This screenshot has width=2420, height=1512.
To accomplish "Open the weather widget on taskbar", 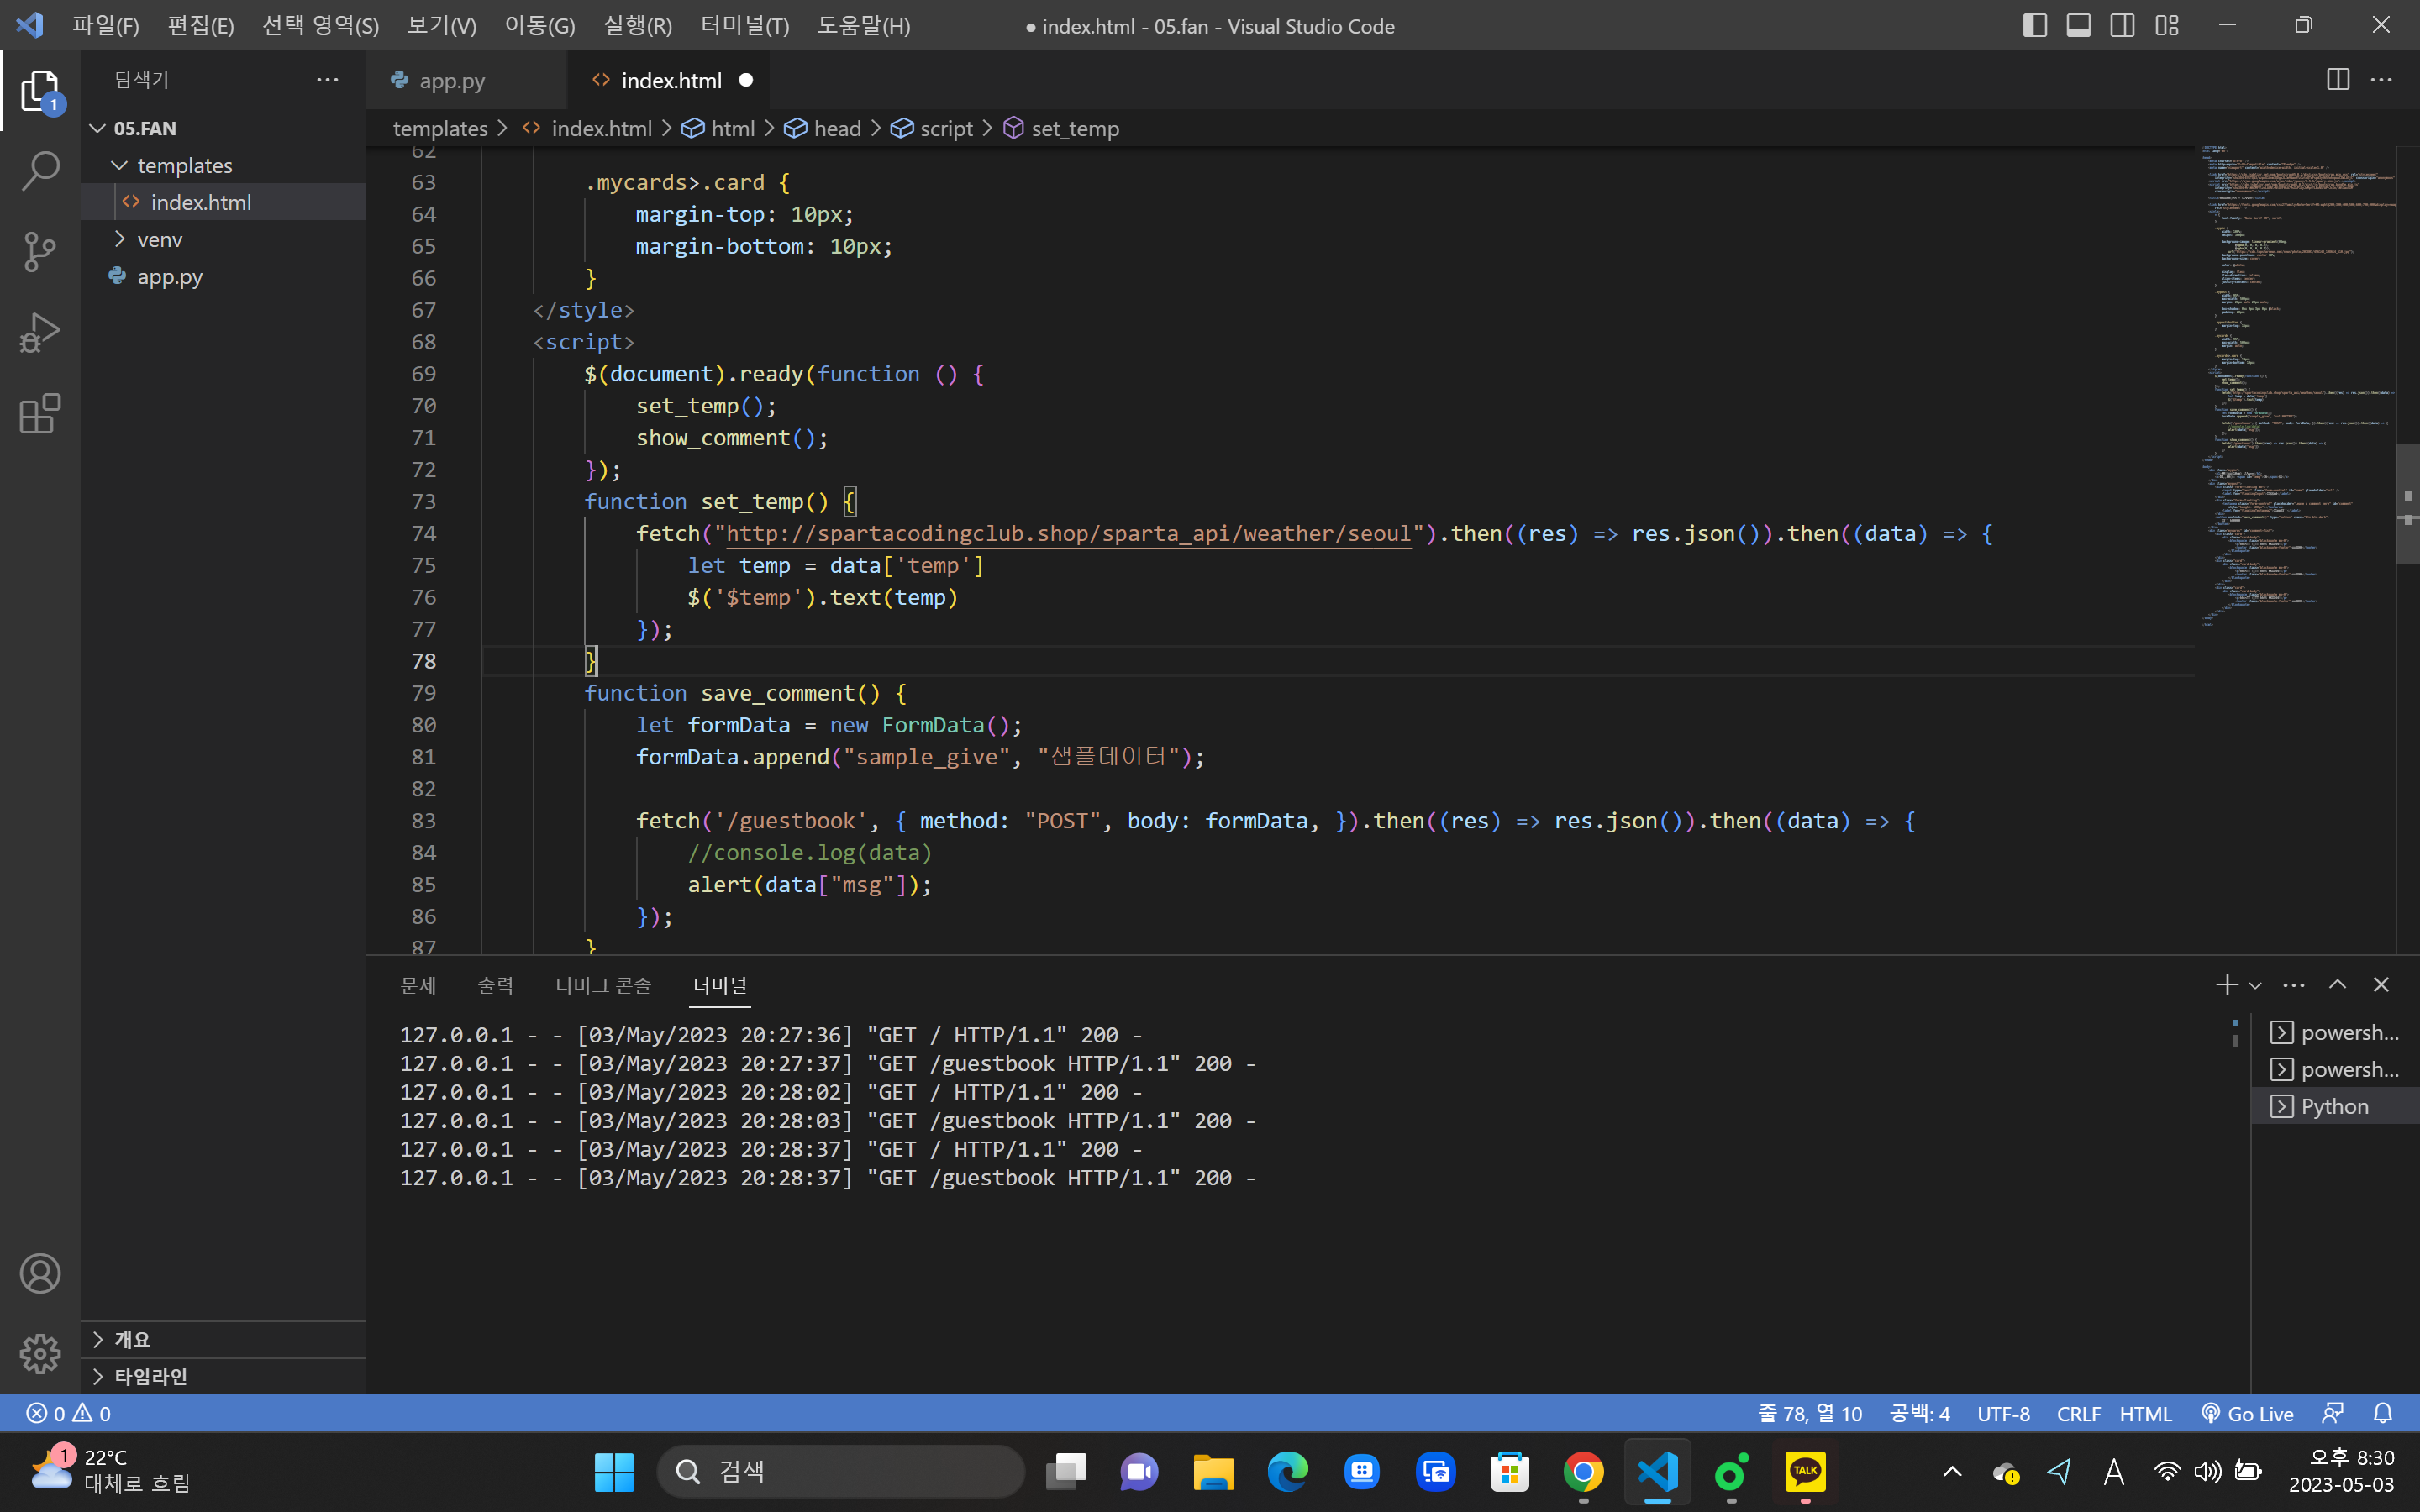I will 110,1471.
